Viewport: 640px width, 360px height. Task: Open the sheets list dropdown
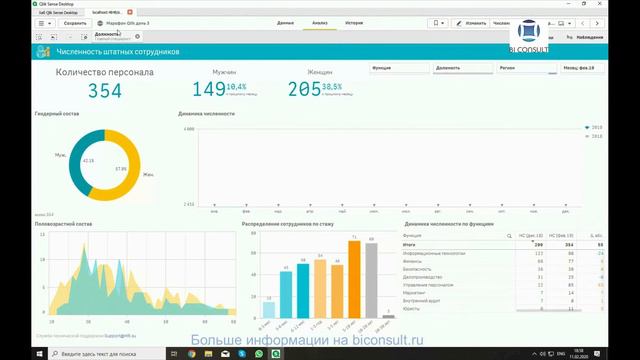(x=565, y=23)
